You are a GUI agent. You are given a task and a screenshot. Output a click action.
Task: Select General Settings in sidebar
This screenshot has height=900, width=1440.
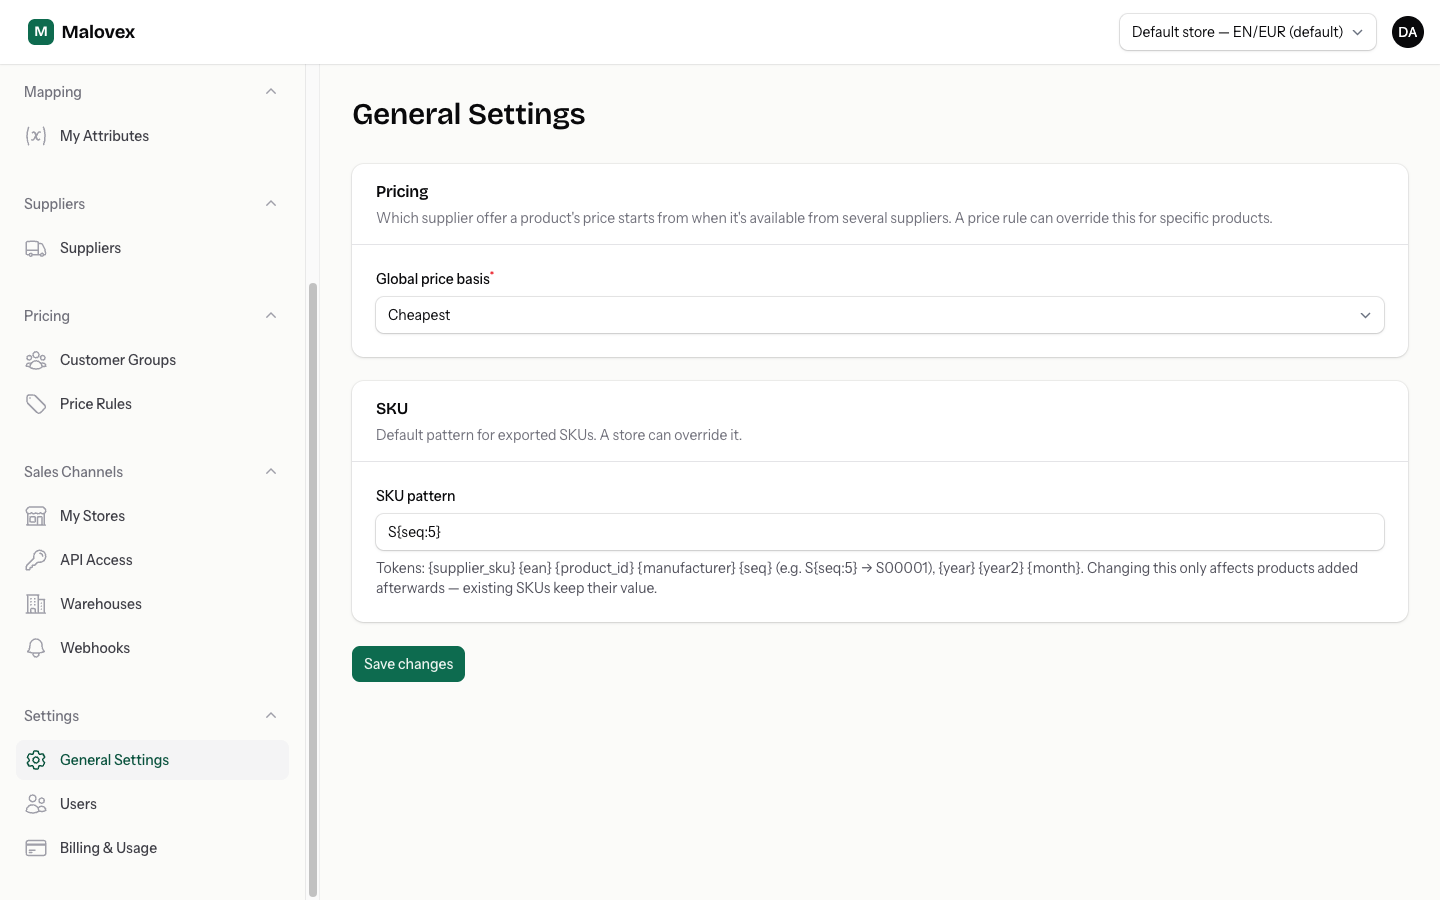pos(152,760)
